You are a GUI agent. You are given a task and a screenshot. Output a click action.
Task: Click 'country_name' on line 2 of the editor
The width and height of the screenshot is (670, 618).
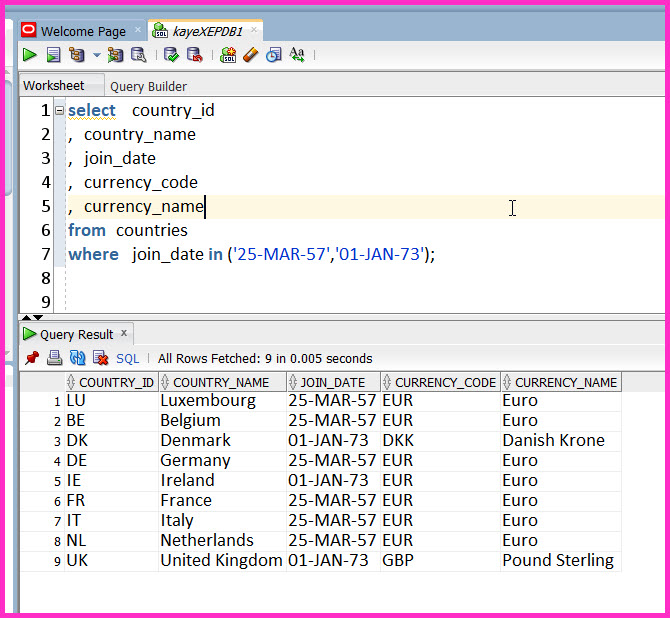pyautogui.click(x=140, y=135)
